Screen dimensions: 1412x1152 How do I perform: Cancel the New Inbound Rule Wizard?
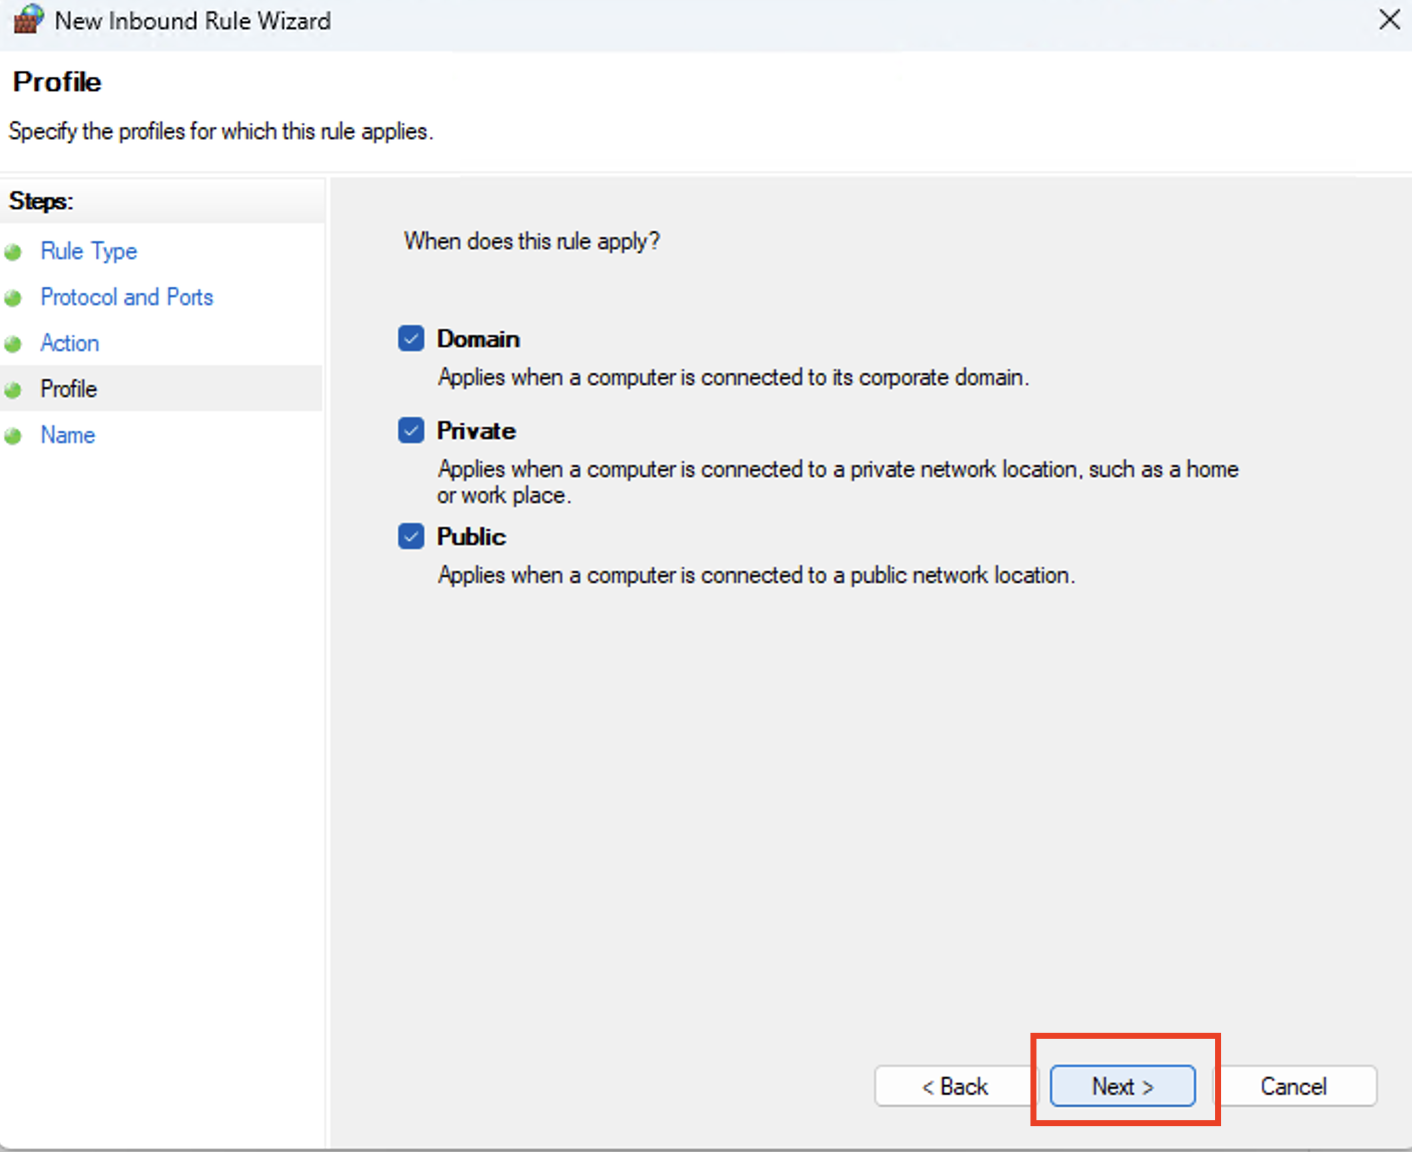tap(1292, 1086)
